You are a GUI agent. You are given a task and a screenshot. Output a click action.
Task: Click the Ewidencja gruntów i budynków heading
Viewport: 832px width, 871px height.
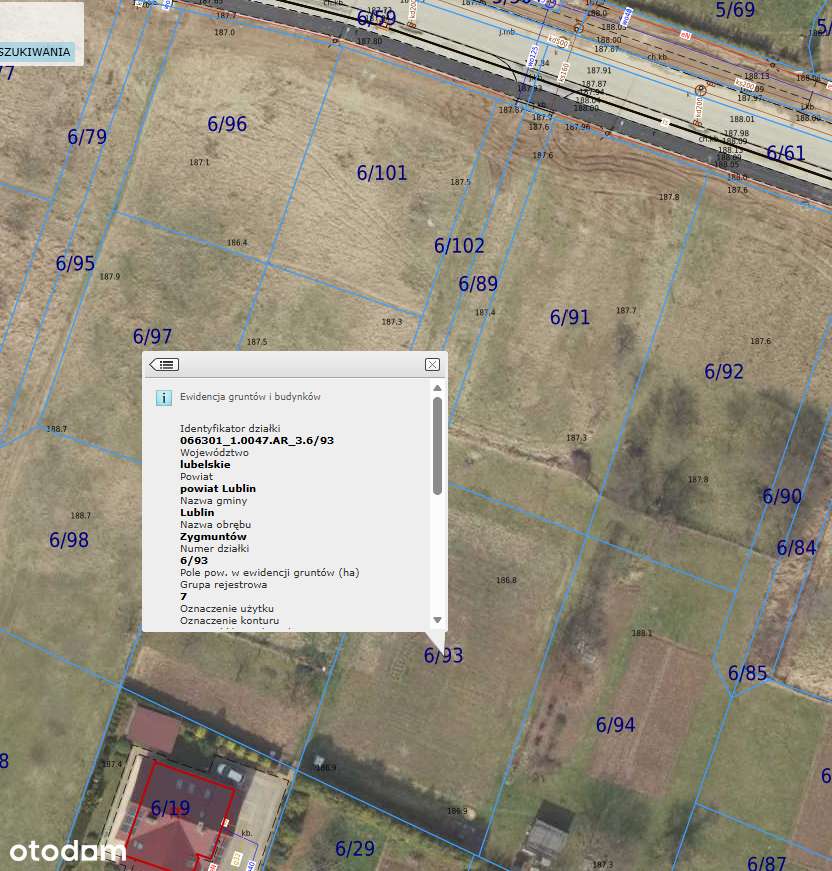pos(250,397)
